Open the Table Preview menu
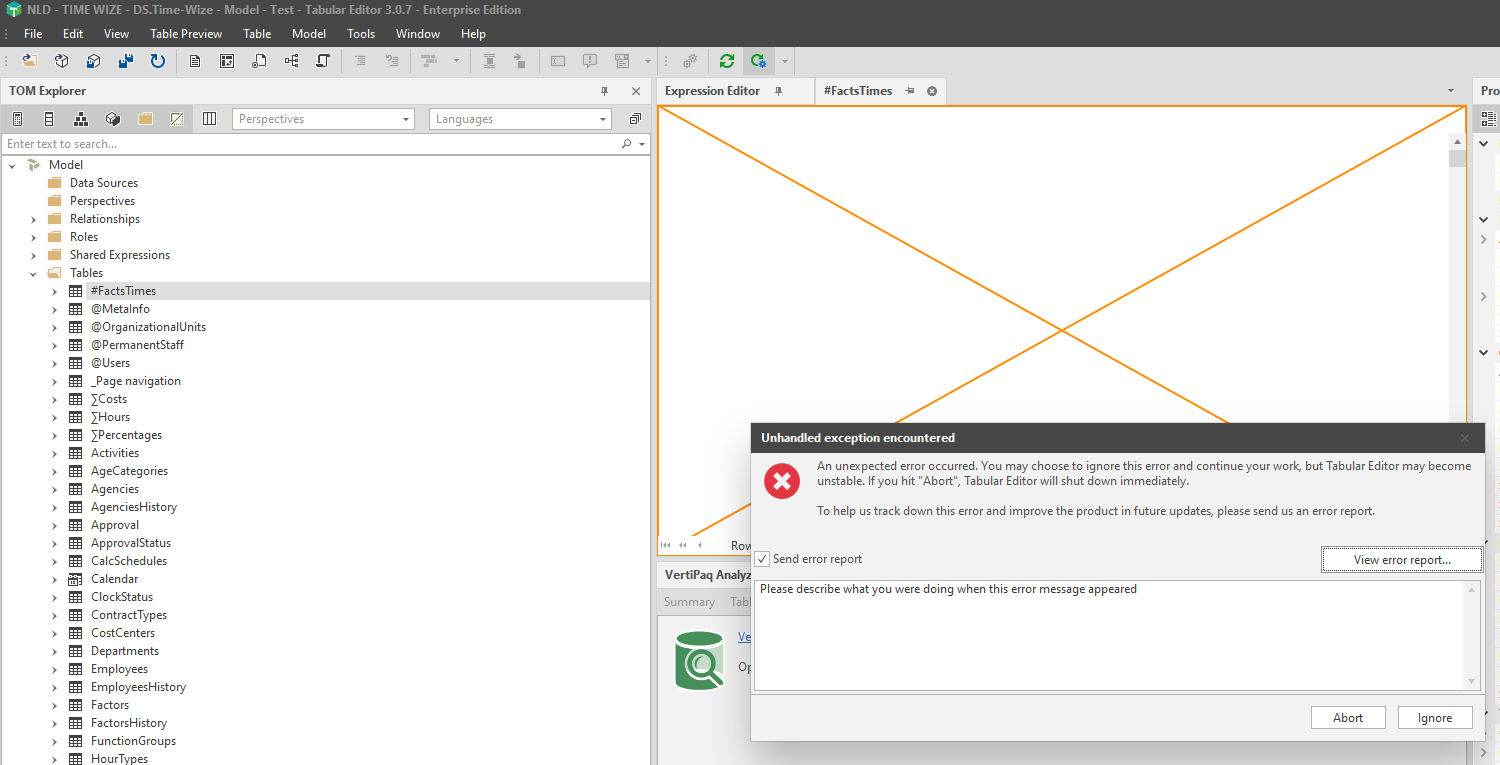The width and height of the screenshot is (1500, 765). tap(186, 33)
